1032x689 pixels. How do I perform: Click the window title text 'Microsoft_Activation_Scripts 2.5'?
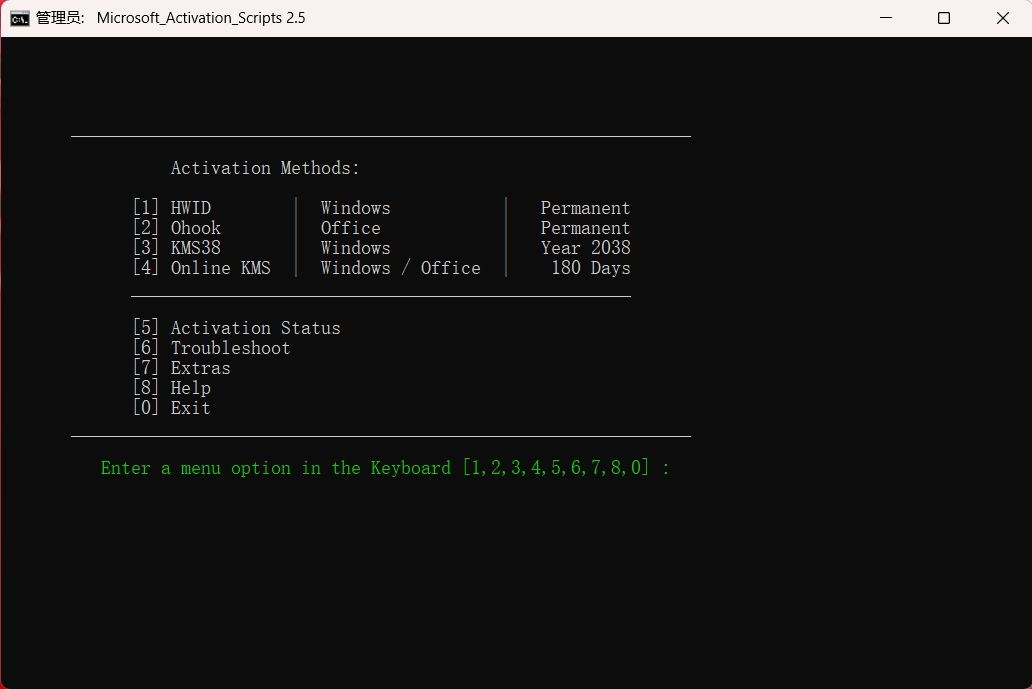point(201,18)
